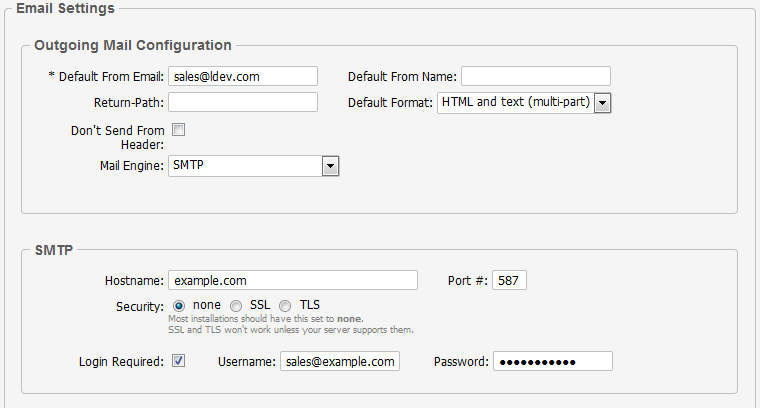Image resolution: width=760 pixels, height=408 pixels.
Task: Expand the Mail Engine SMTP dropdown
Action: click(331, 166)
